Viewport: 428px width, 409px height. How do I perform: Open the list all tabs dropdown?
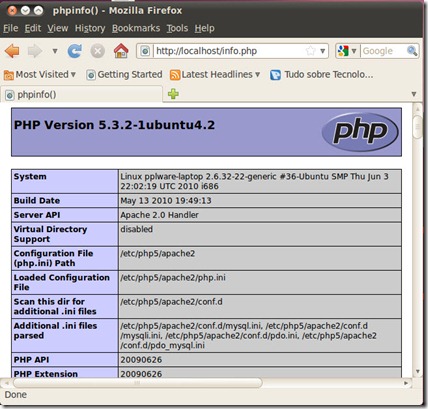414,94
